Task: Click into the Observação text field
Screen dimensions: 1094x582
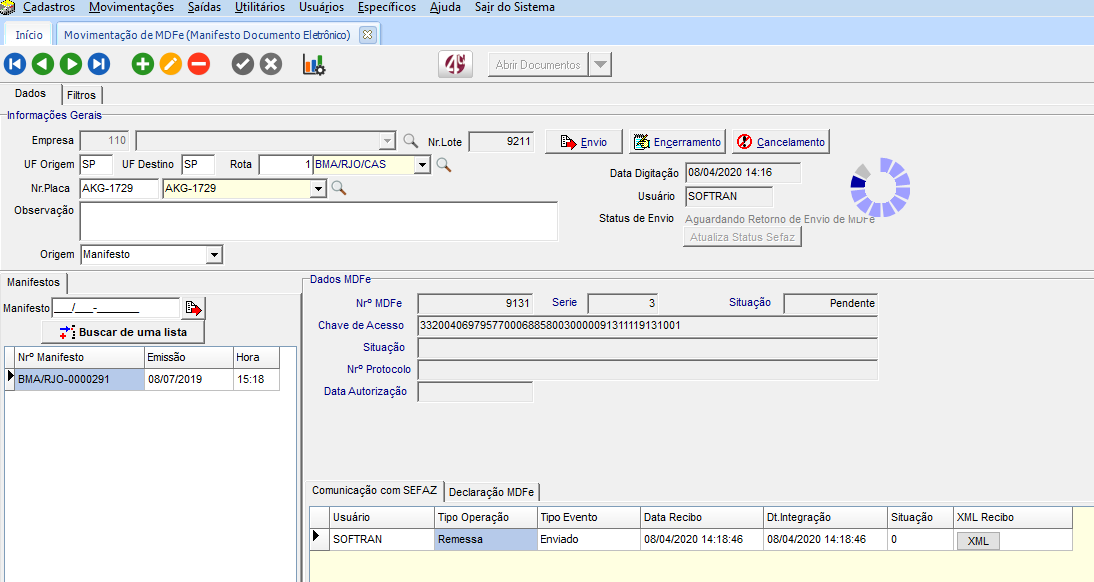Action: (x=318, y=221)
